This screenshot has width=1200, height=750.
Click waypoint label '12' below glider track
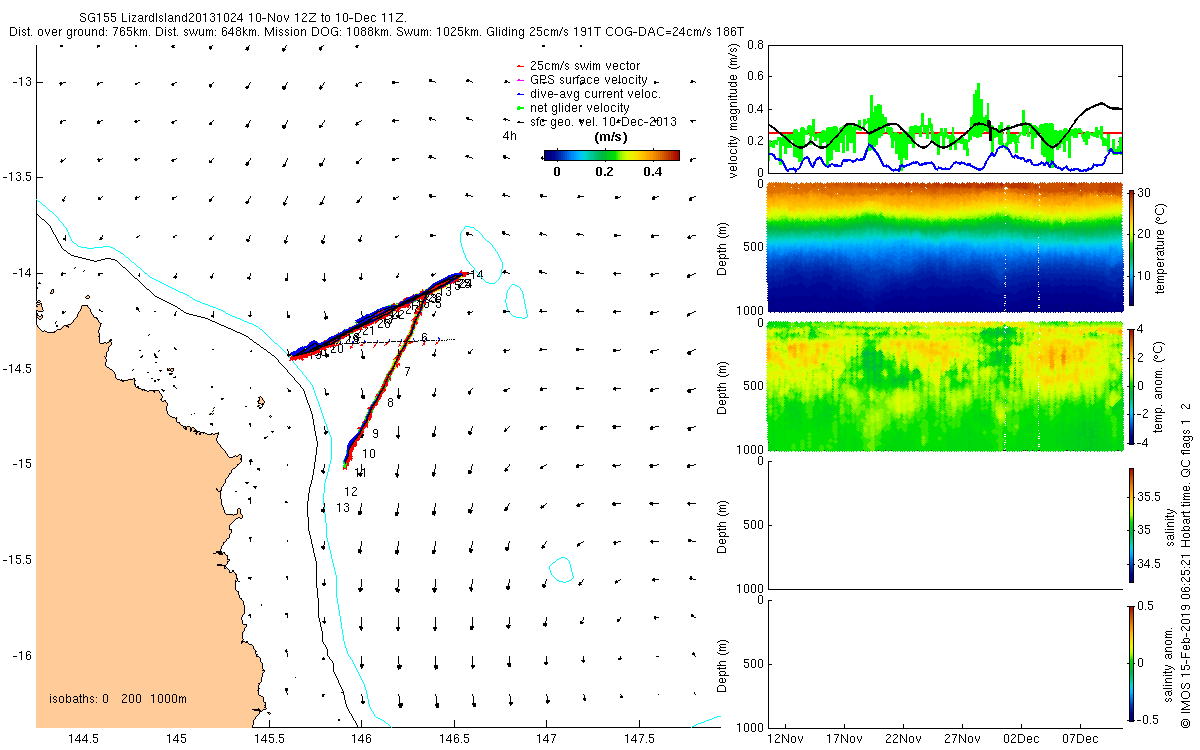click(351, 492)
